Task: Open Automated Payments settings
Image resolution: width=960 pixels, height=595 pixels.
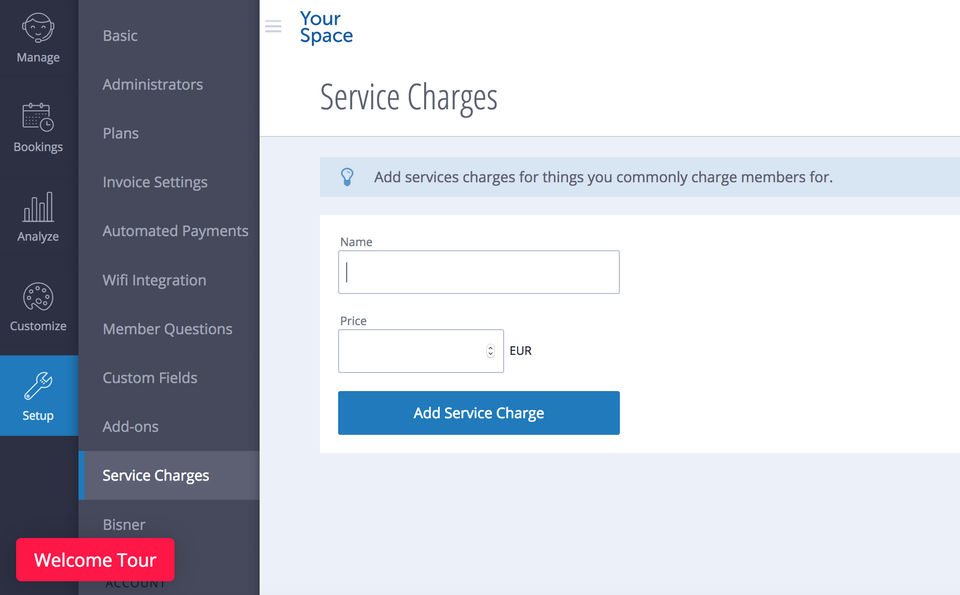Action: tap(175, 231)
